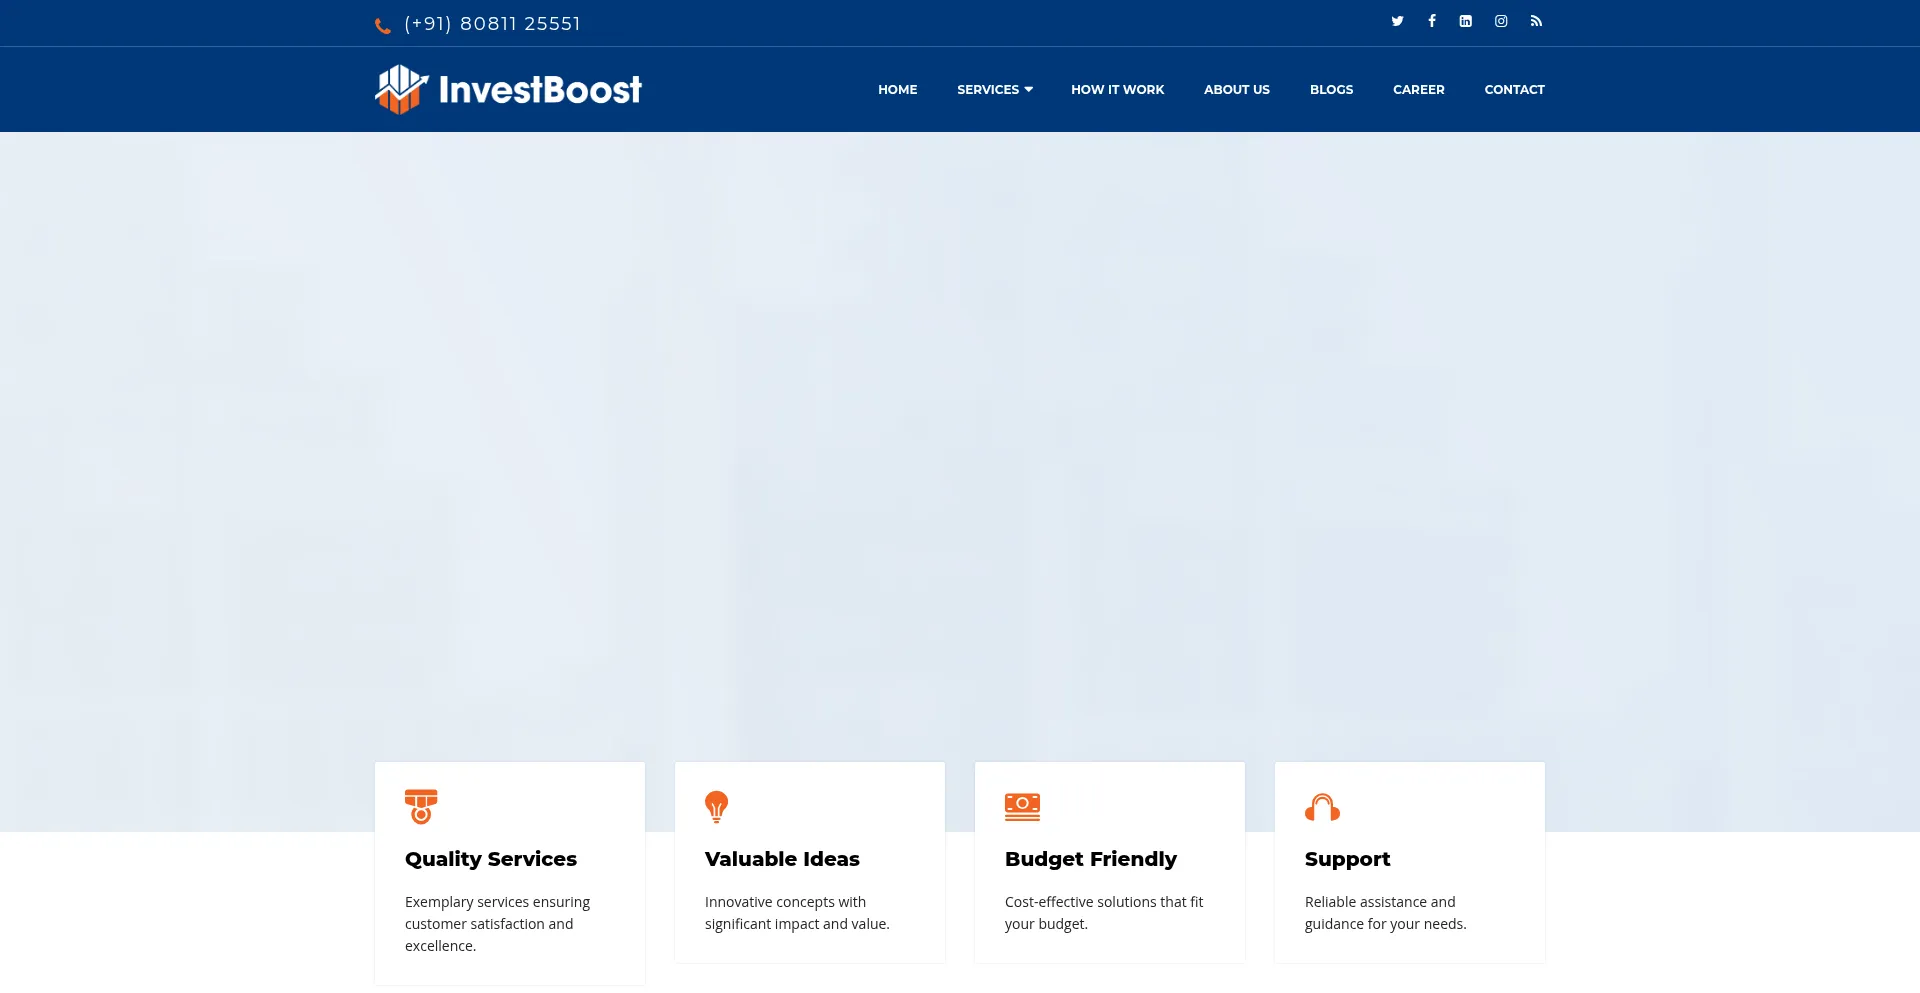The height and width of the screenshot is (993, 1920).
Task: Click the Budget Friendly money icon
Action: [x=1022, y=806]
